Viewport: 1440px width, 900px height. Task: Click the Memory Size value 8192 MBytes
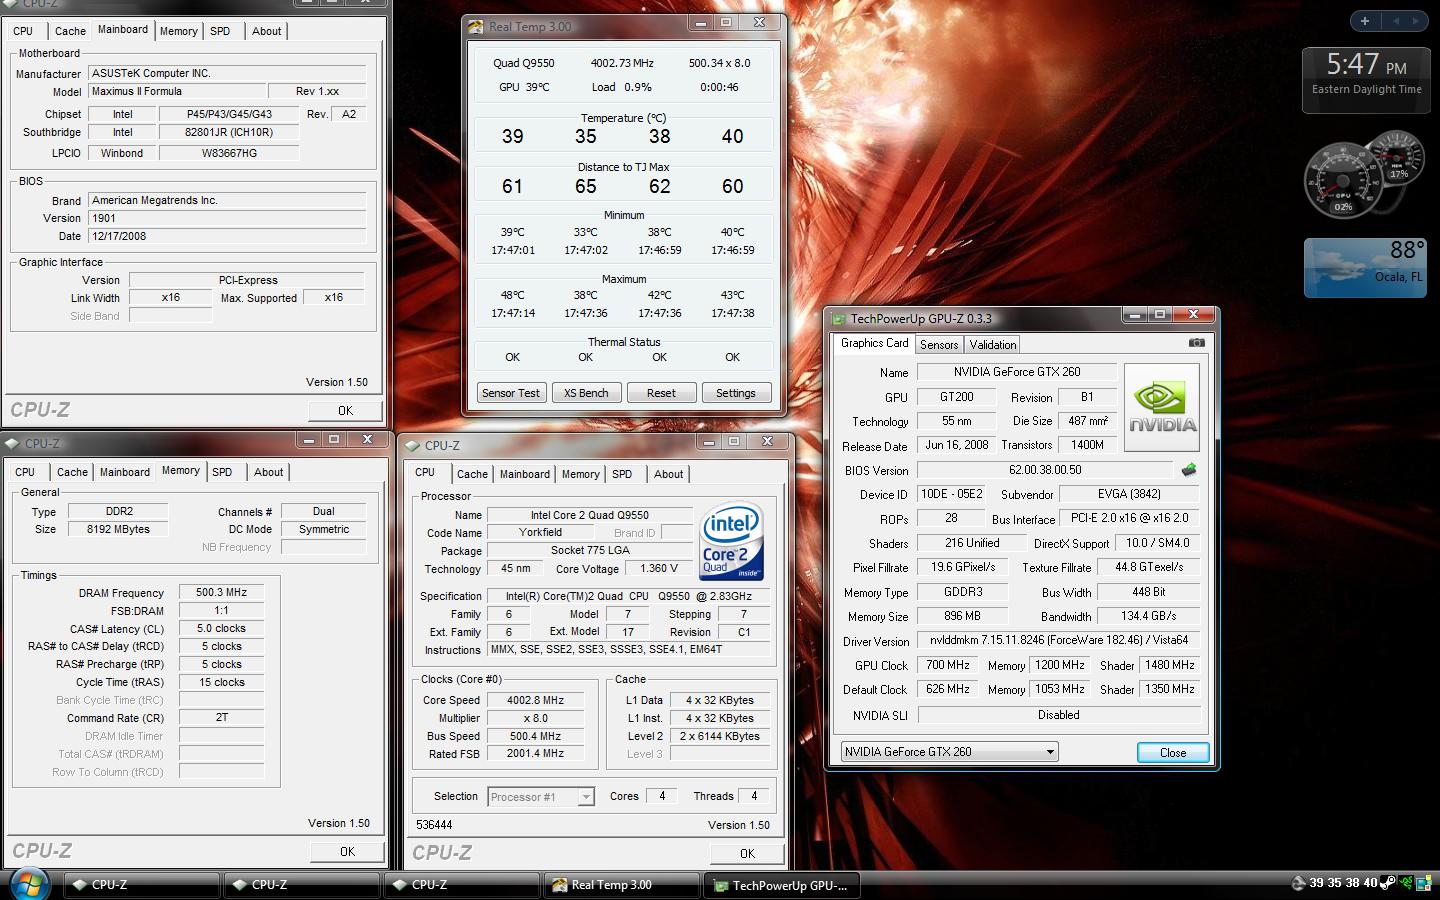(118, 530)
